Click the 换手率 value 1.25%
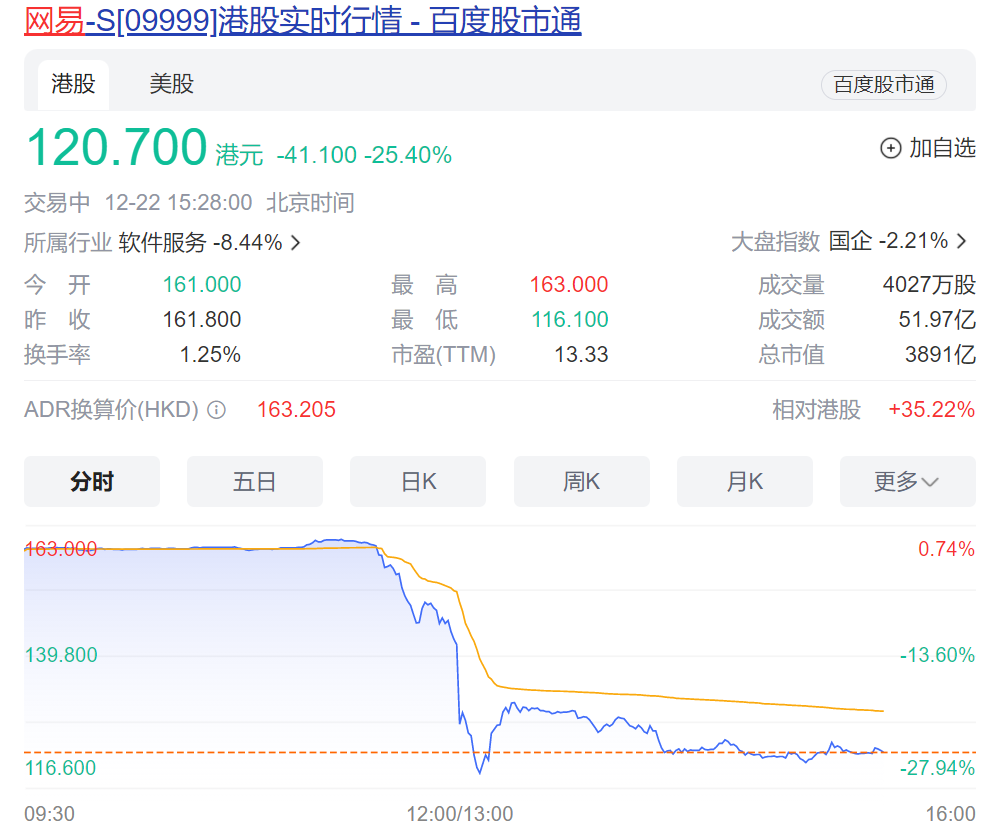Screen dimensions: 1004x825 coord(210,354)
